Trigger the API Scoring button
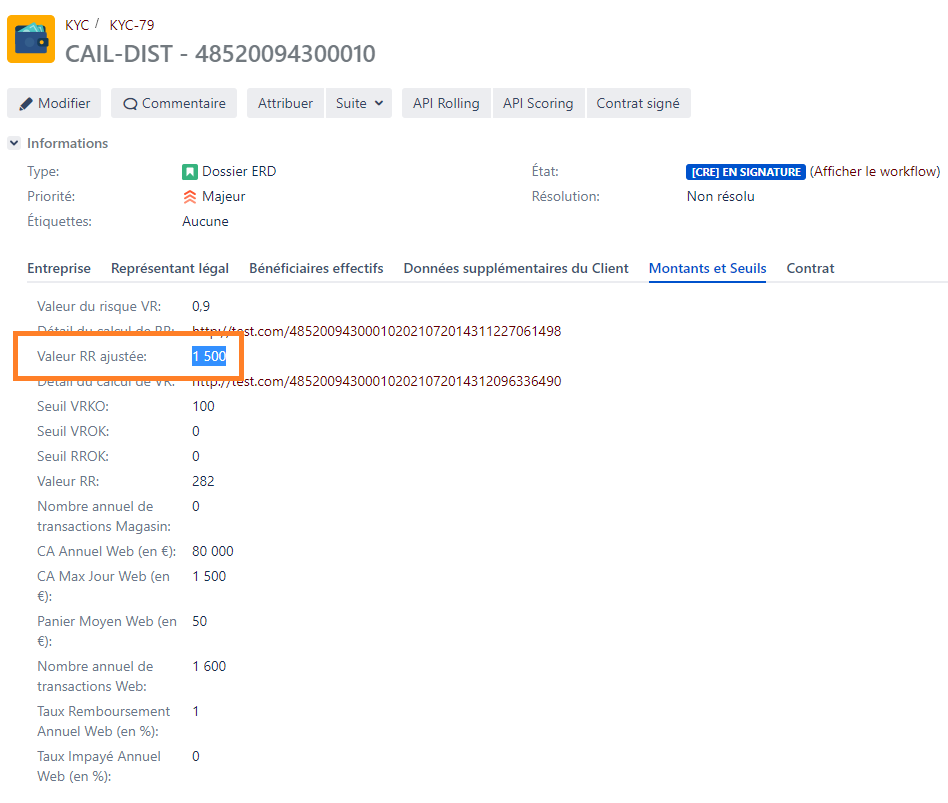This screenshot has height=803, width=948. coord(537,103)
